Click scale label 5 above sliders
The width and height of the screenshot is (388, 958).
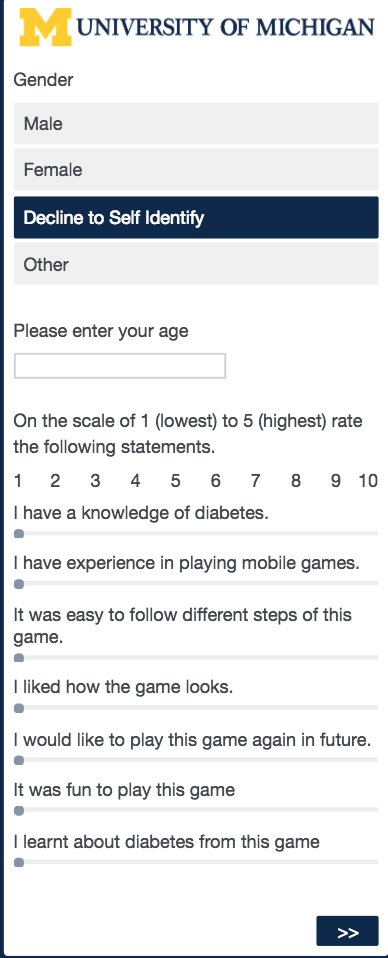(175, 481)
